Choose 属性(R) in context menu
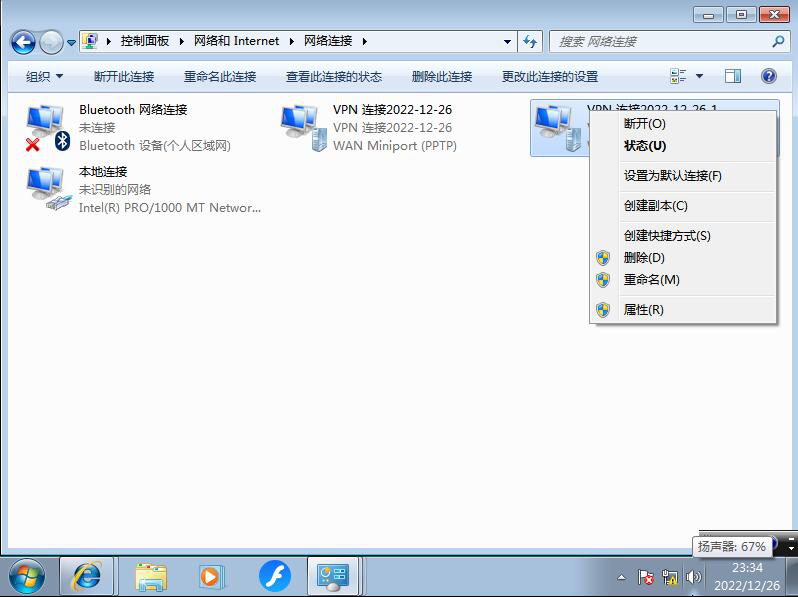Screen dimensions: 798x597 pyautogui.click(x=683, y=309)
